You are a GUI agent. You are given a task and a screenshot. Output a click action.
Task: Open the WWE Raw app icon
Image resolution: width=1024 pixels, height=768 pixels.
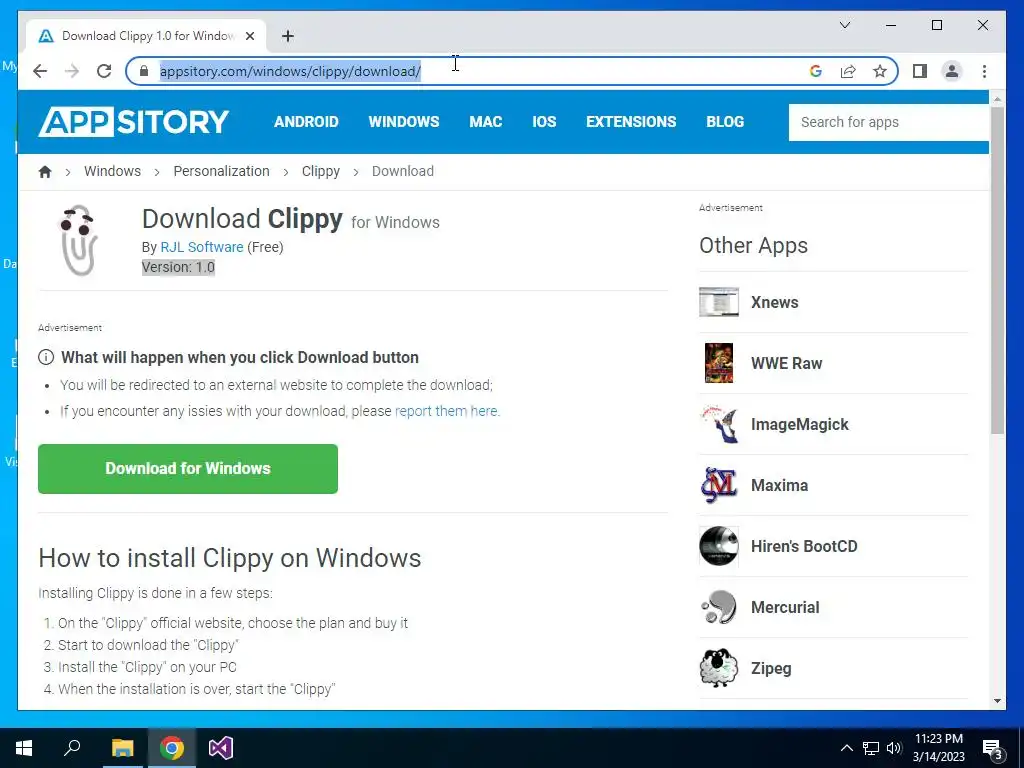(x=718, y=363)
